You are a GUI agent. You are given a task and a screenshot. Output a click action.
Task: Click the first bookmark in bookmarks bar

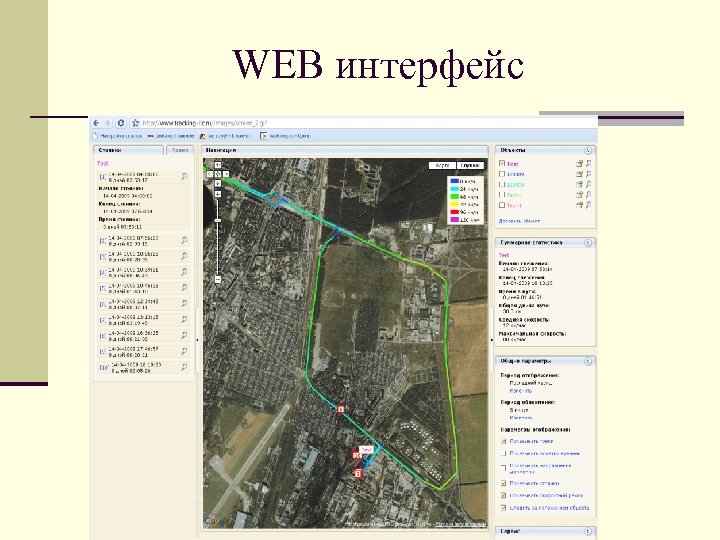pos(117,136)
